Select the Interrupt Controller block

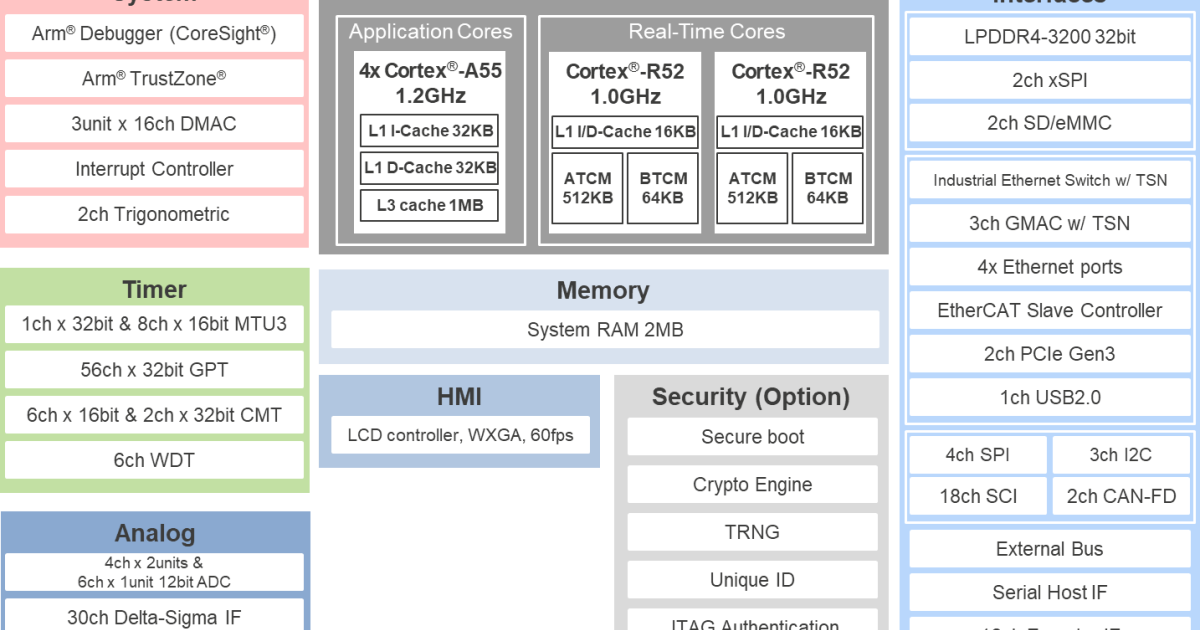(x=154, y=169)
